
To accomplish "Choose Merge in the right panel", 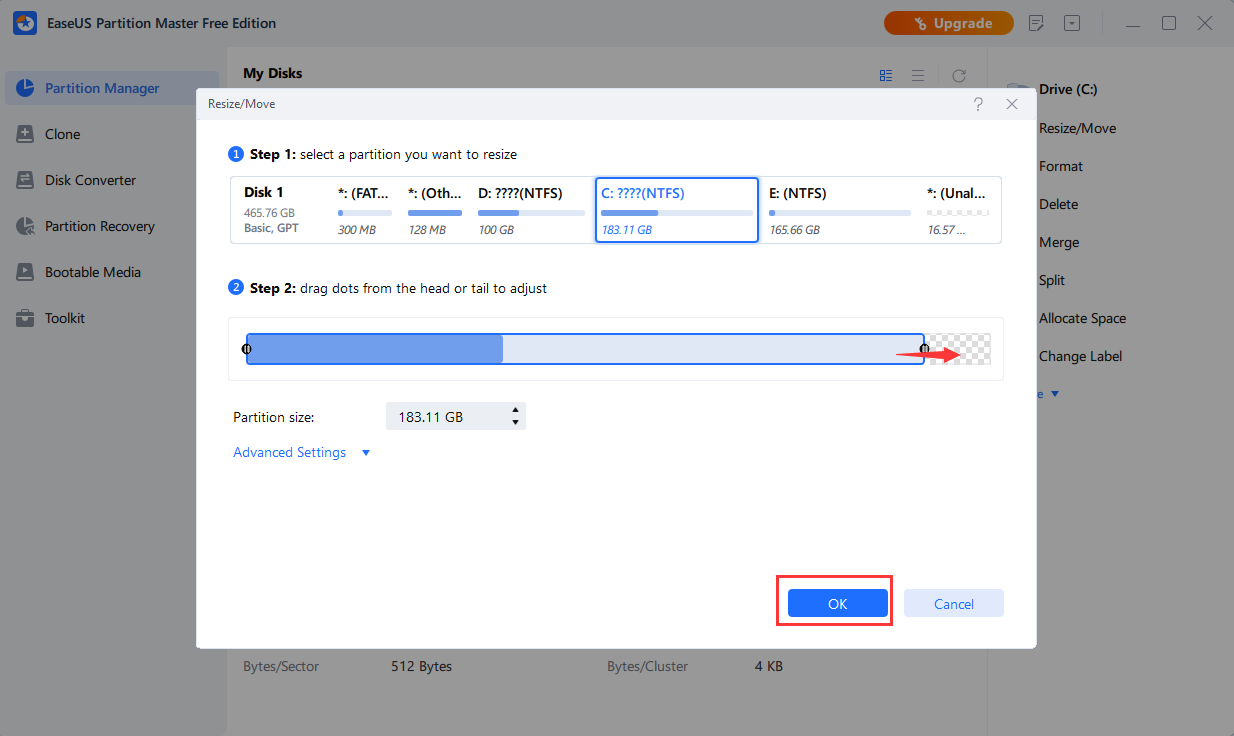I will click(x=1059, y=242).
